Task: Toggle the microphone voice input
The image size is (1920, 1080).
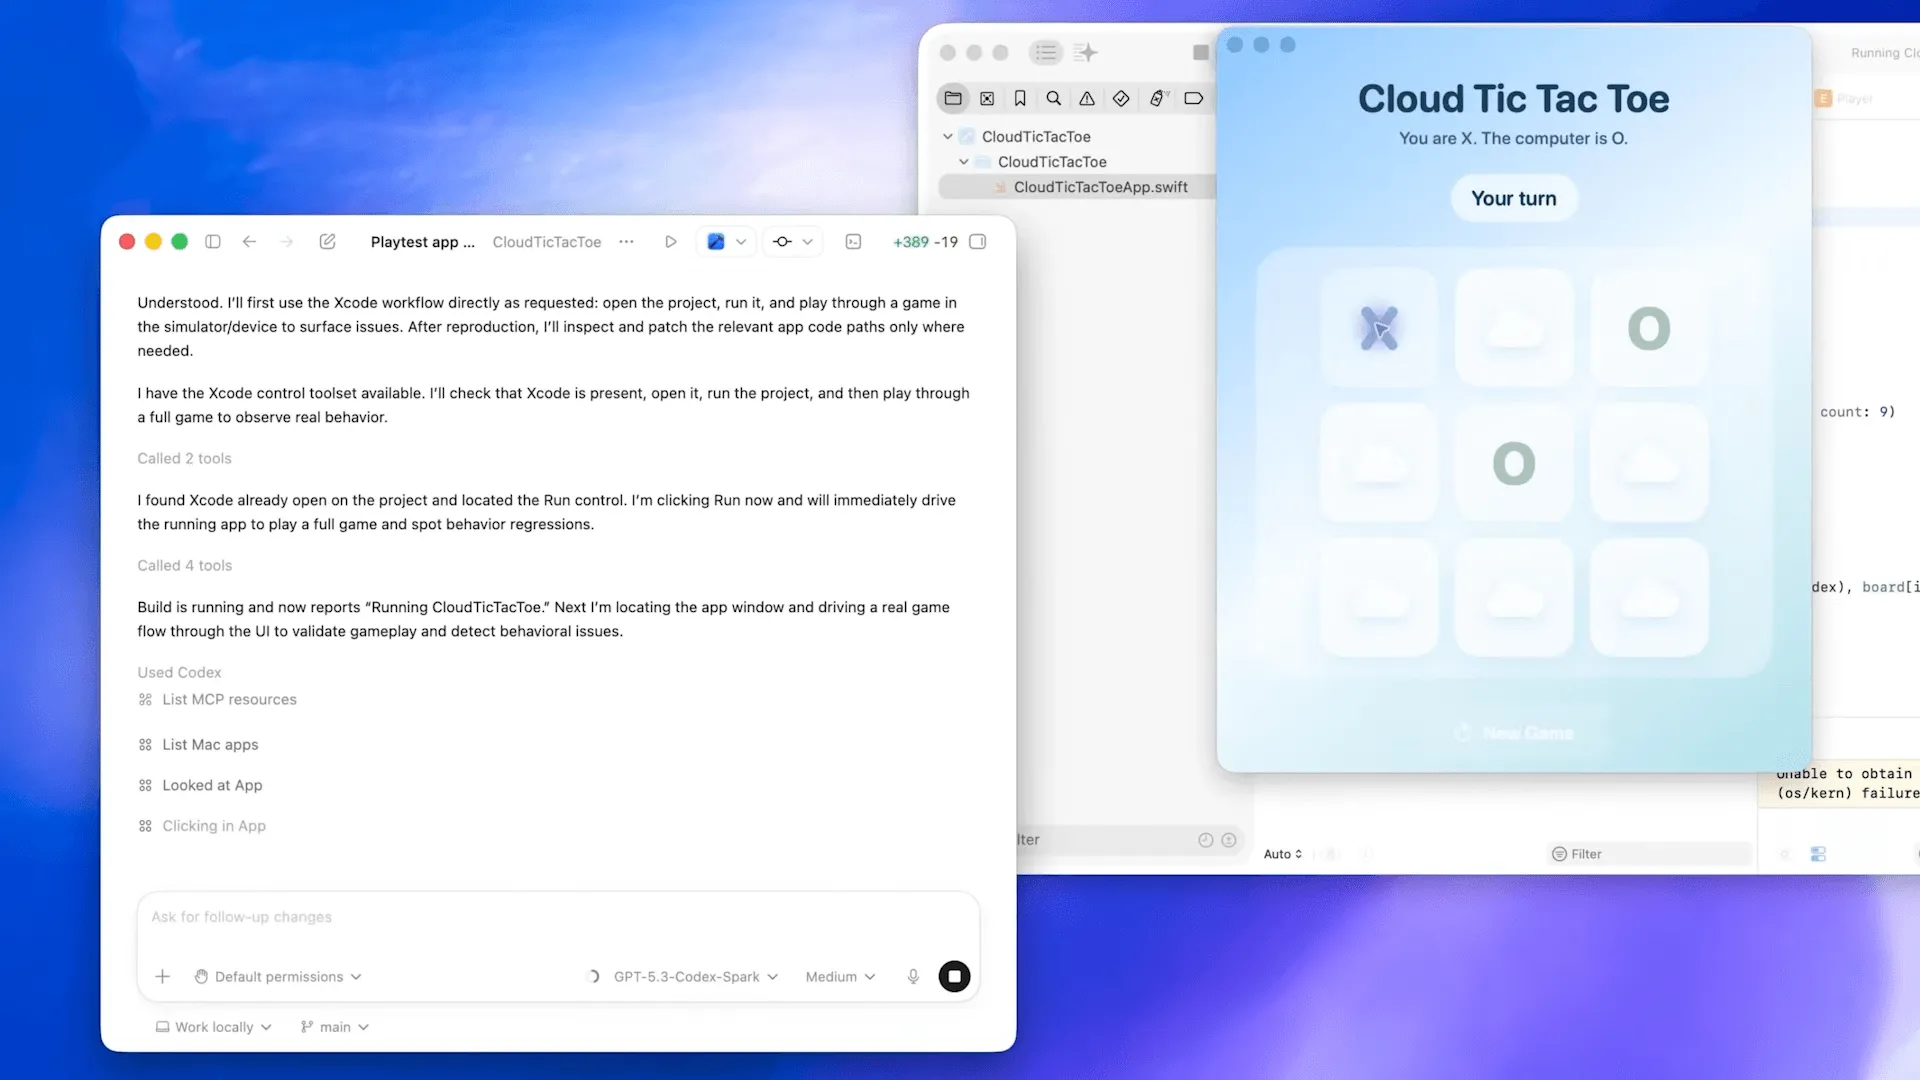Action: point(913,976)
